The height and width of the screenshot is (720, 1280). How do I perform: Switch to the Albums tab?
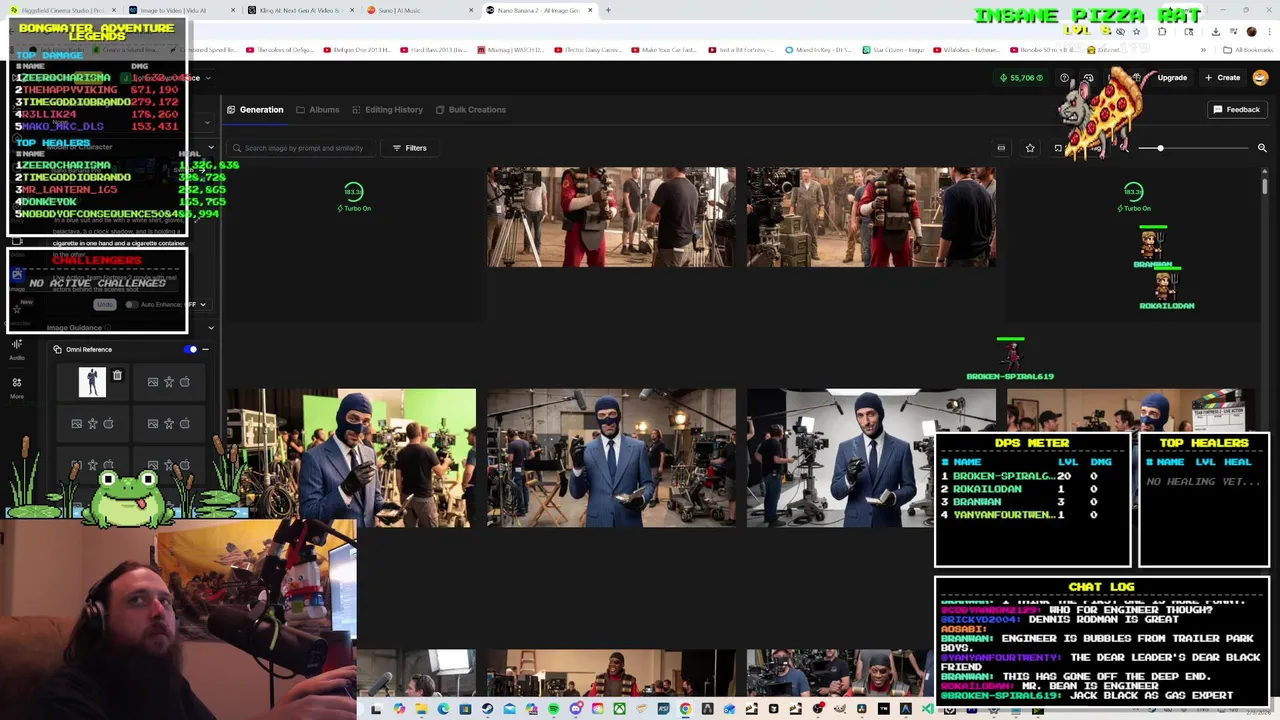coord(318,110)
